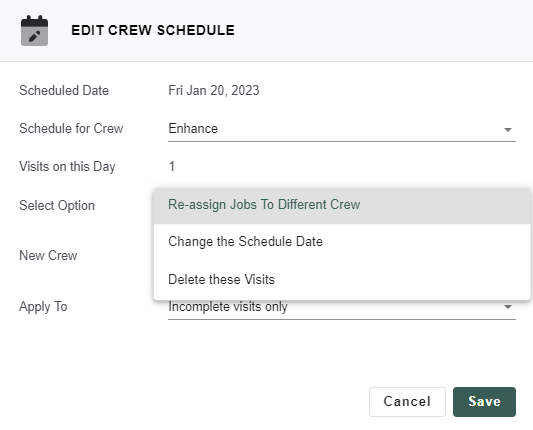This screenshot has width=533, height=430.
Task: Click the Enhance crew selection field
Action: pyautogui.click(x=342, y=129)
